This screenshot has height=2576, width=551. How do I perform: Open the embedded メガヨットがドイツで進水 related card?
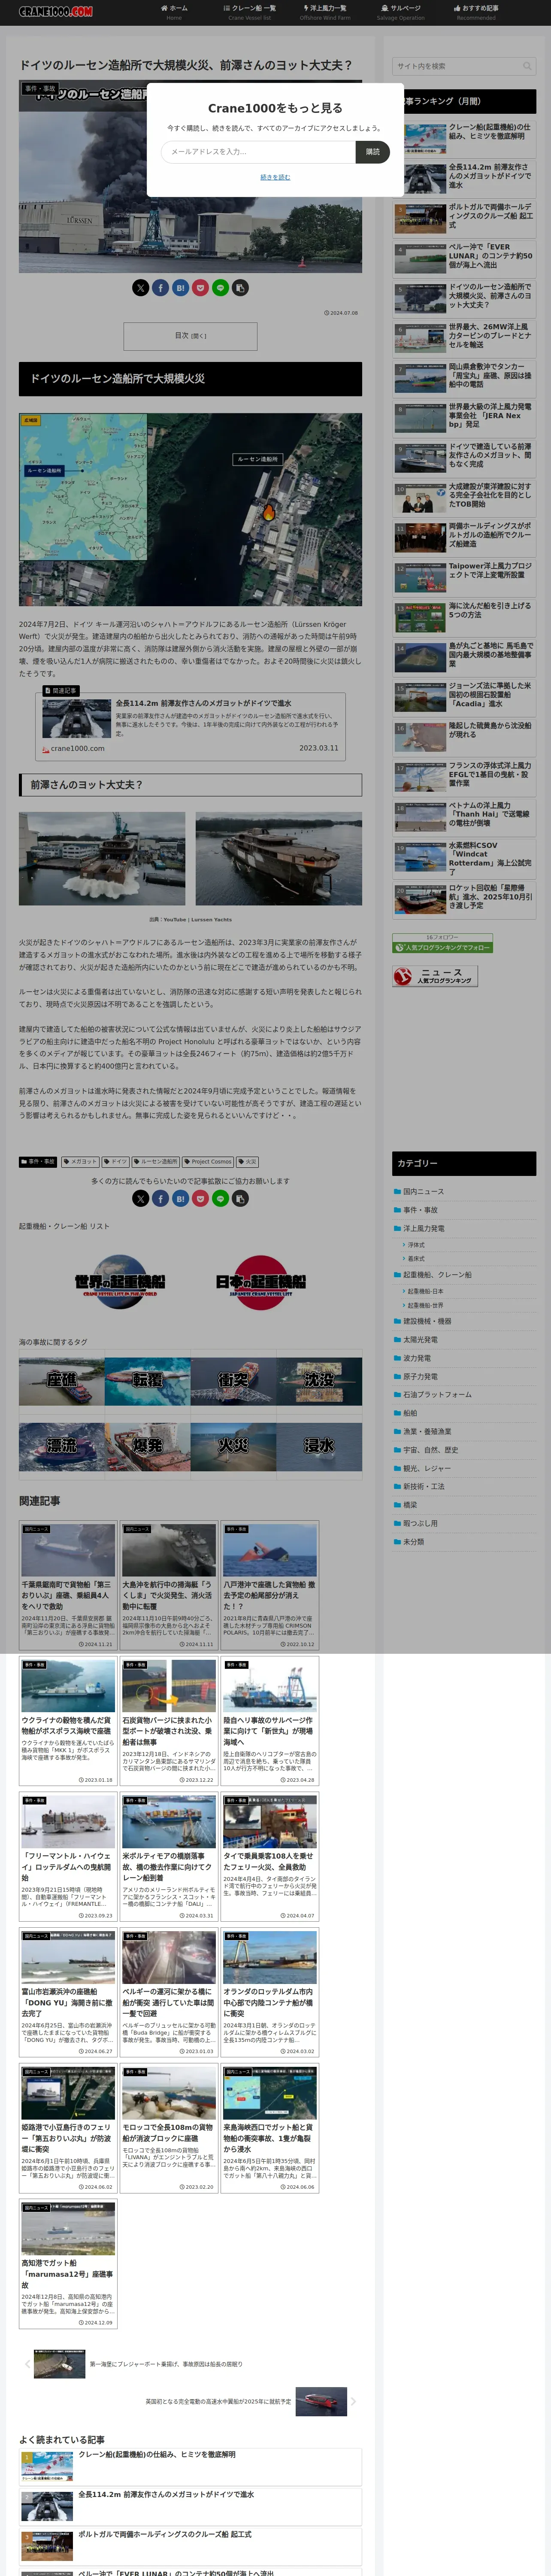190,726
